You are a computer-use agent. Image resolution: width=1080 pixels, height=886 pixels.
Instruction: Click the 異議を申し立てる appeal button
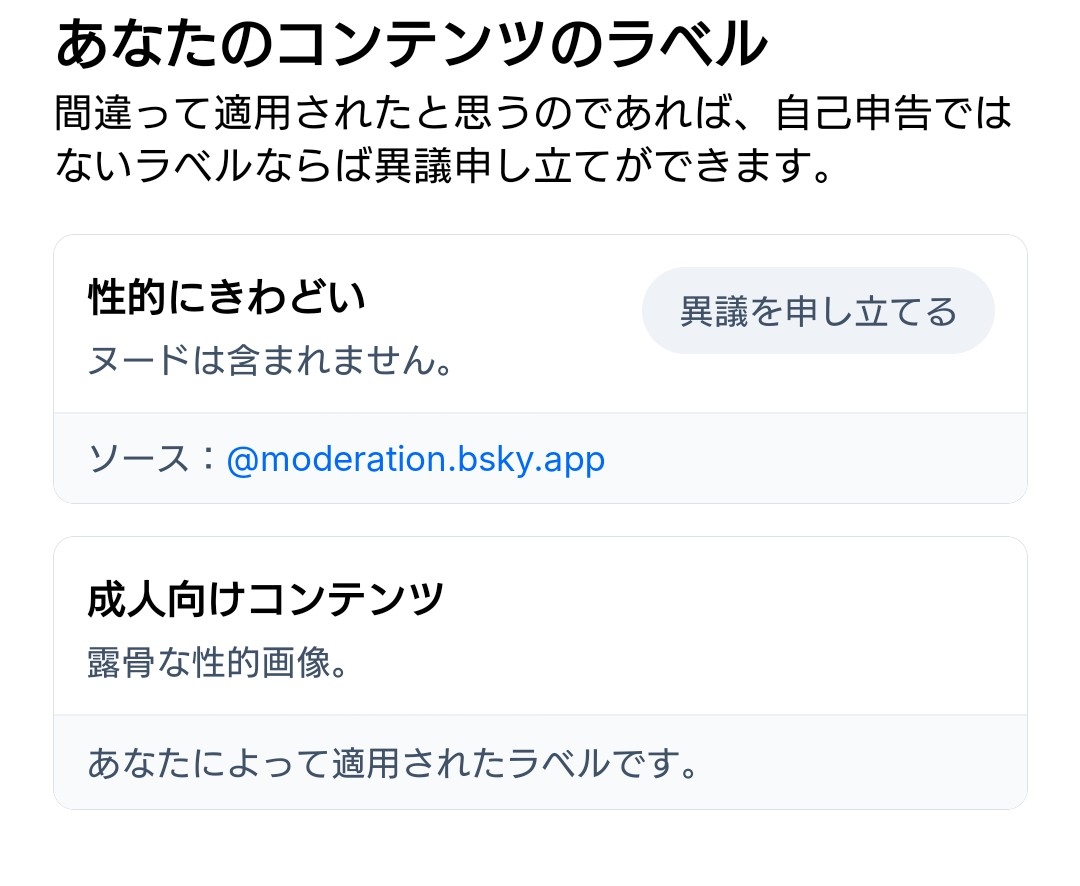point(818,311)
